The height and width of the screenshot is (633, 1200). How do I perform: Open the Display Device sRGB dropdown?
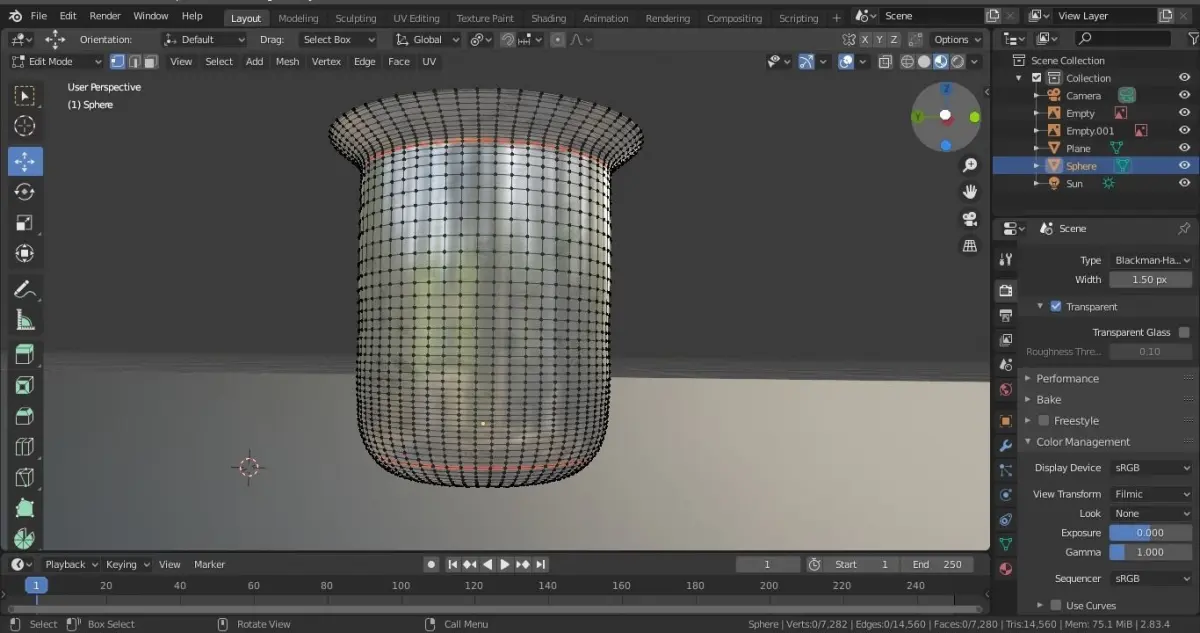pyautogui.click(x=1152, y=467)
